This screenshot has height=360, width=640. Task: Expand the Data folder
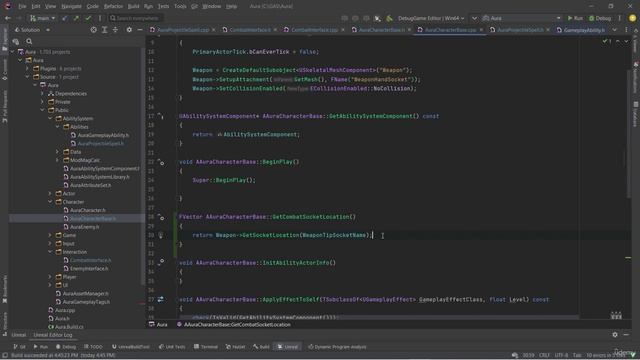(x=58, y=152)
